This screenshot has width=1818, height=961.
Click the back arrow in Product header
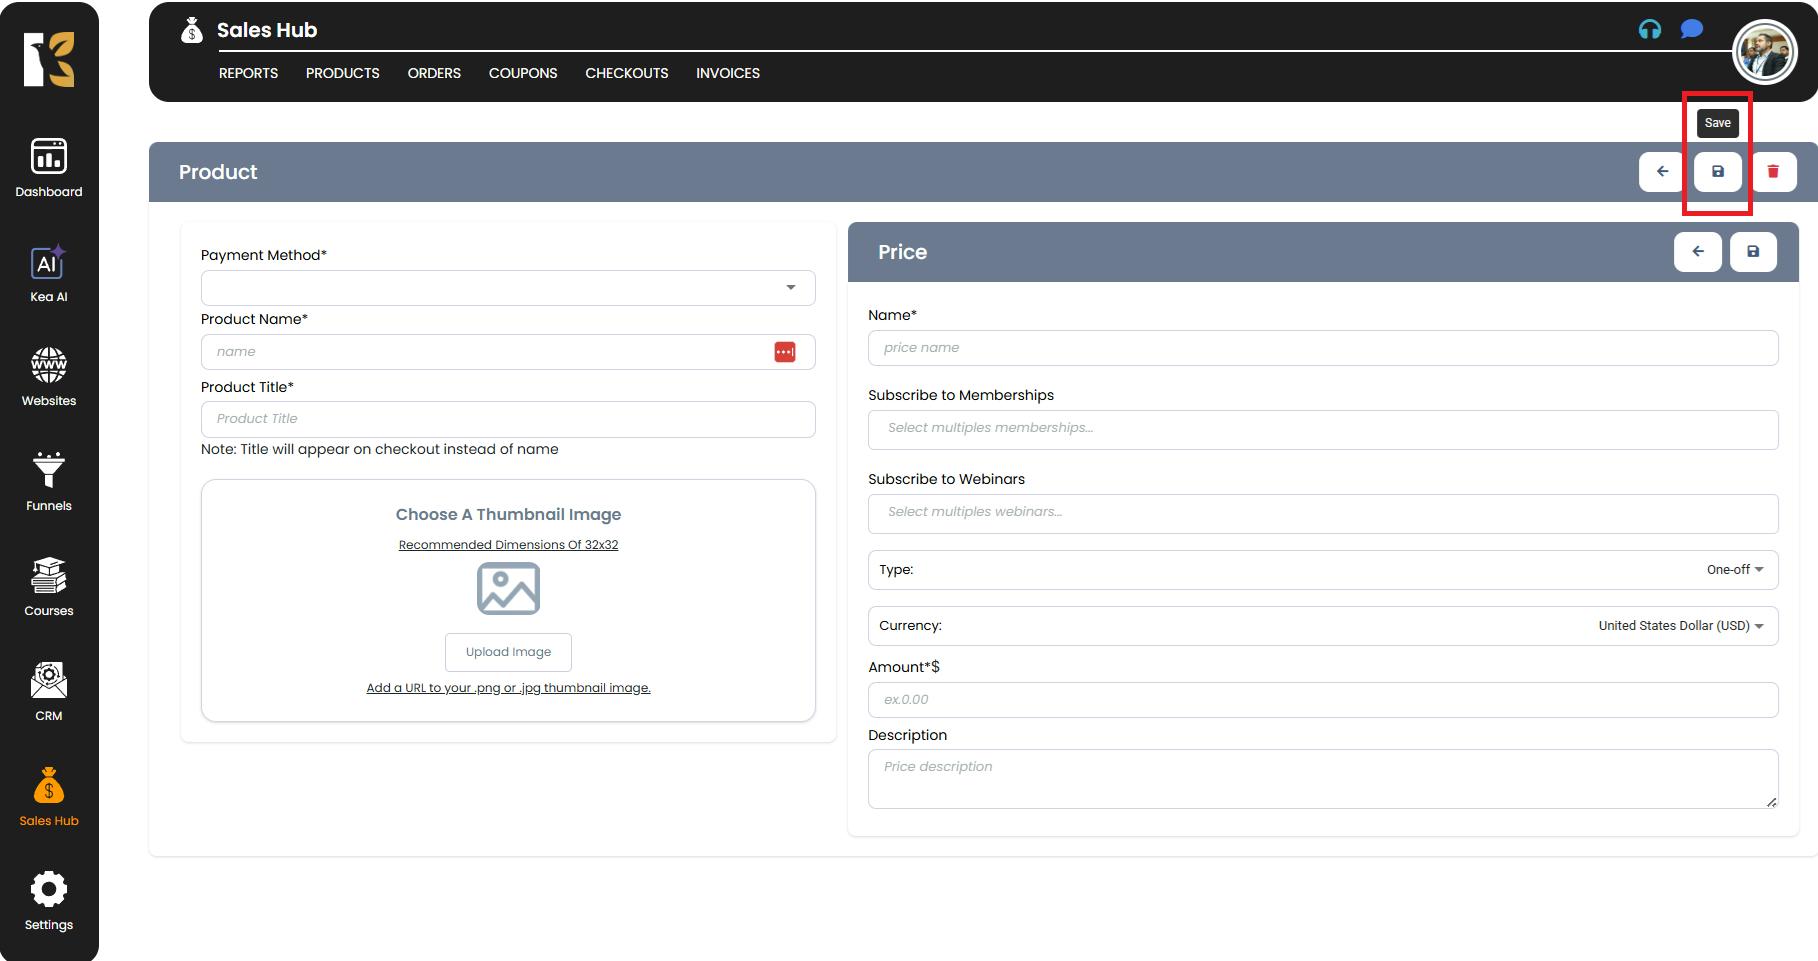point(1662,172)
